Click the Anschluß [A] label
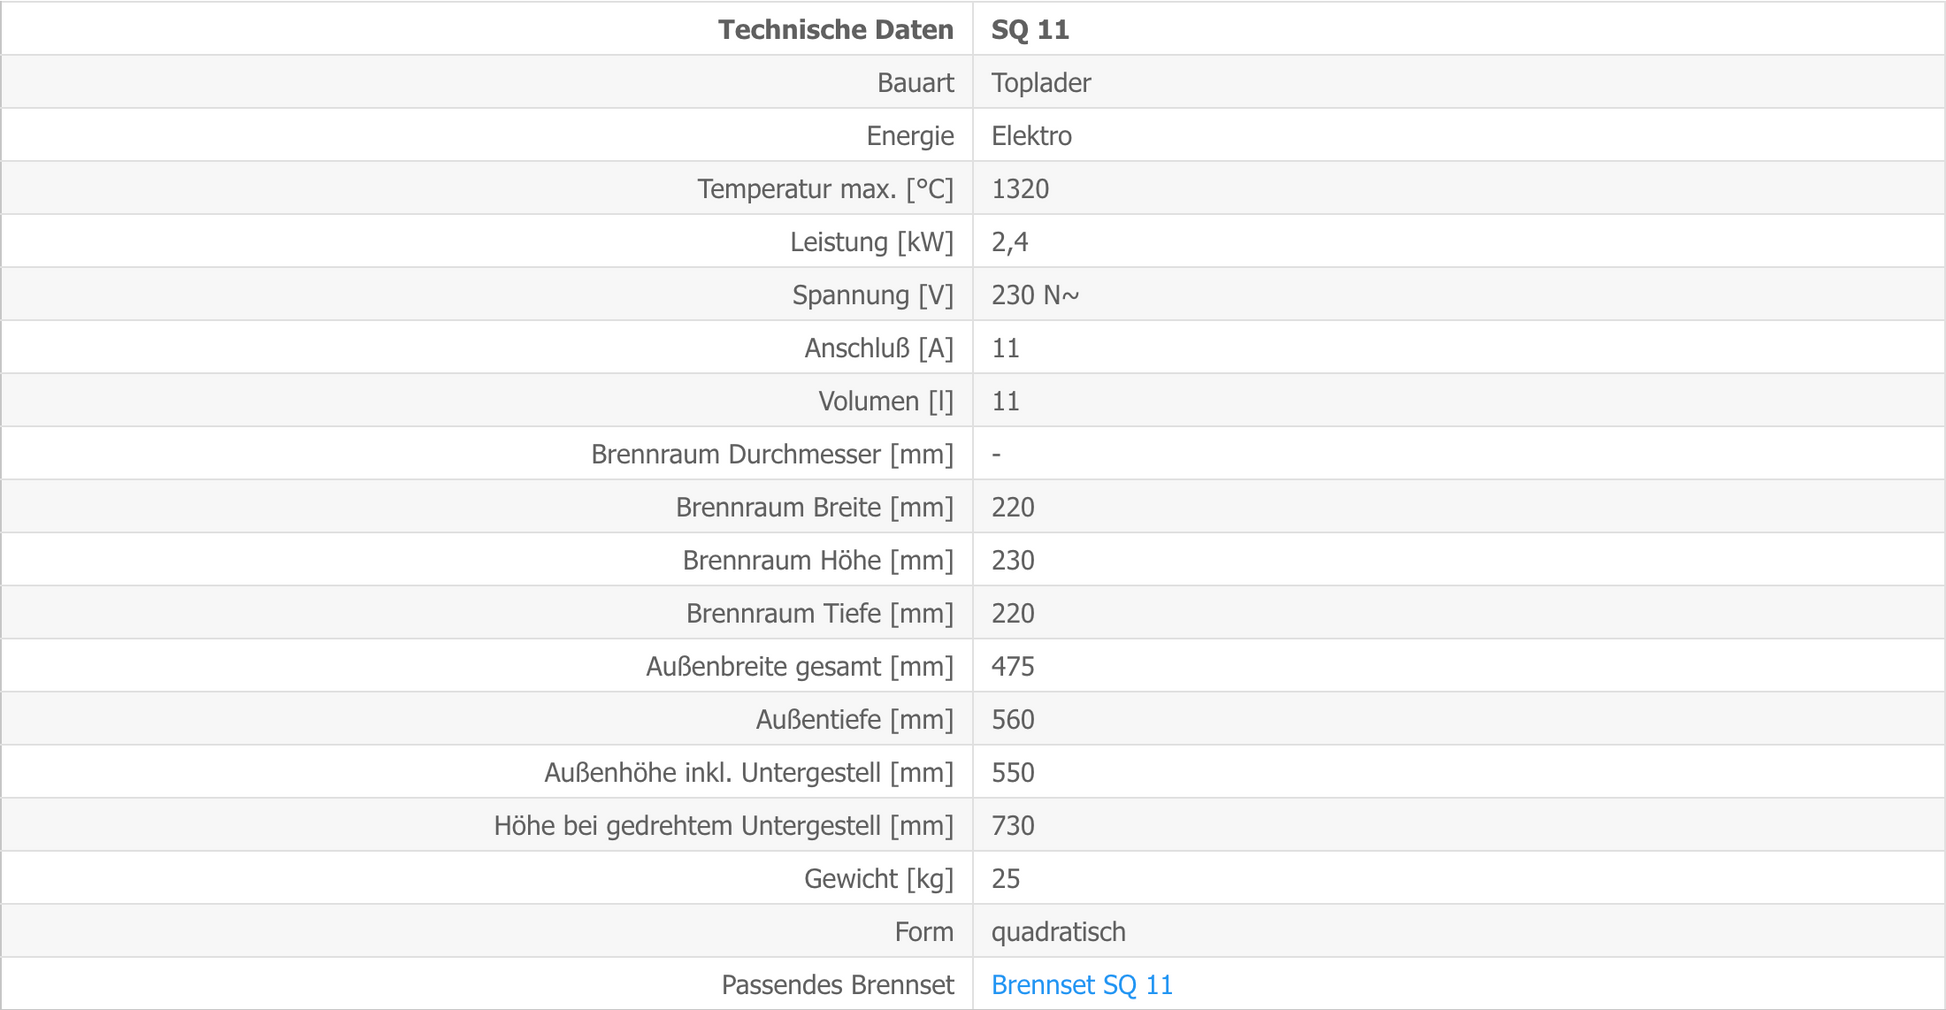This screenshot has height=1010, width=1946. (879, 348)
